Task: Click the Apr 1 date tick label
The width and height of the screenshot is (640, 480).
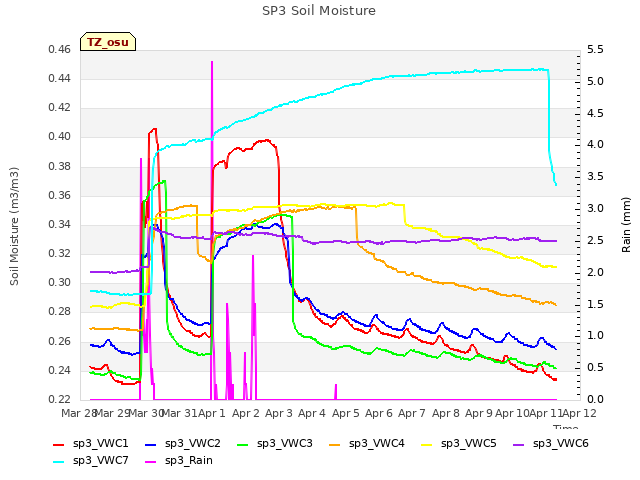Action: click(x=212, y=413)
